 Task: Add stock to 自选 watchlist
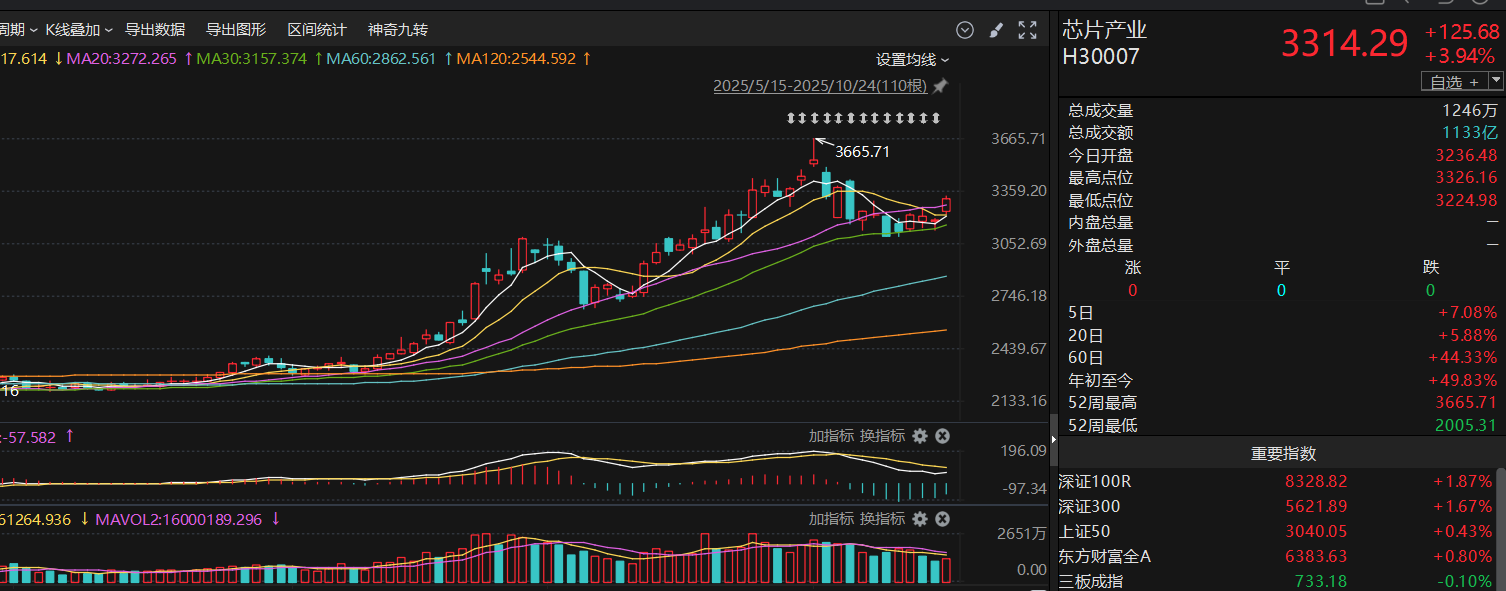[x=1452, y=82]
